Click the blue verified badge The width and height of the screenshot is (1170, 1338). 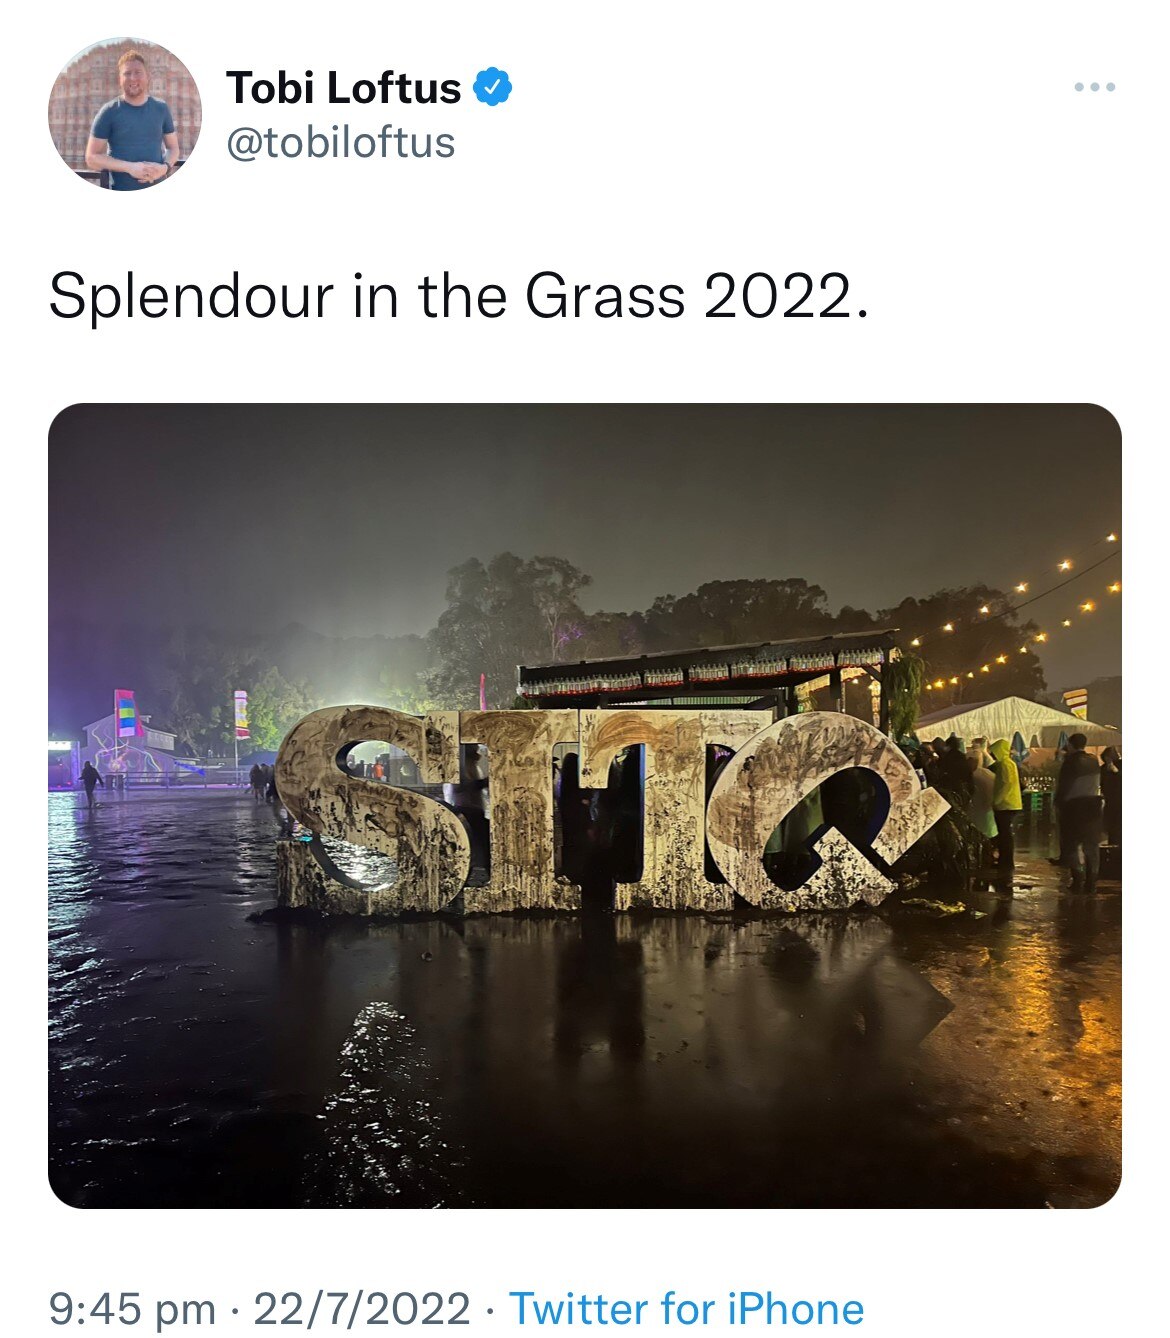coord(492,87)
